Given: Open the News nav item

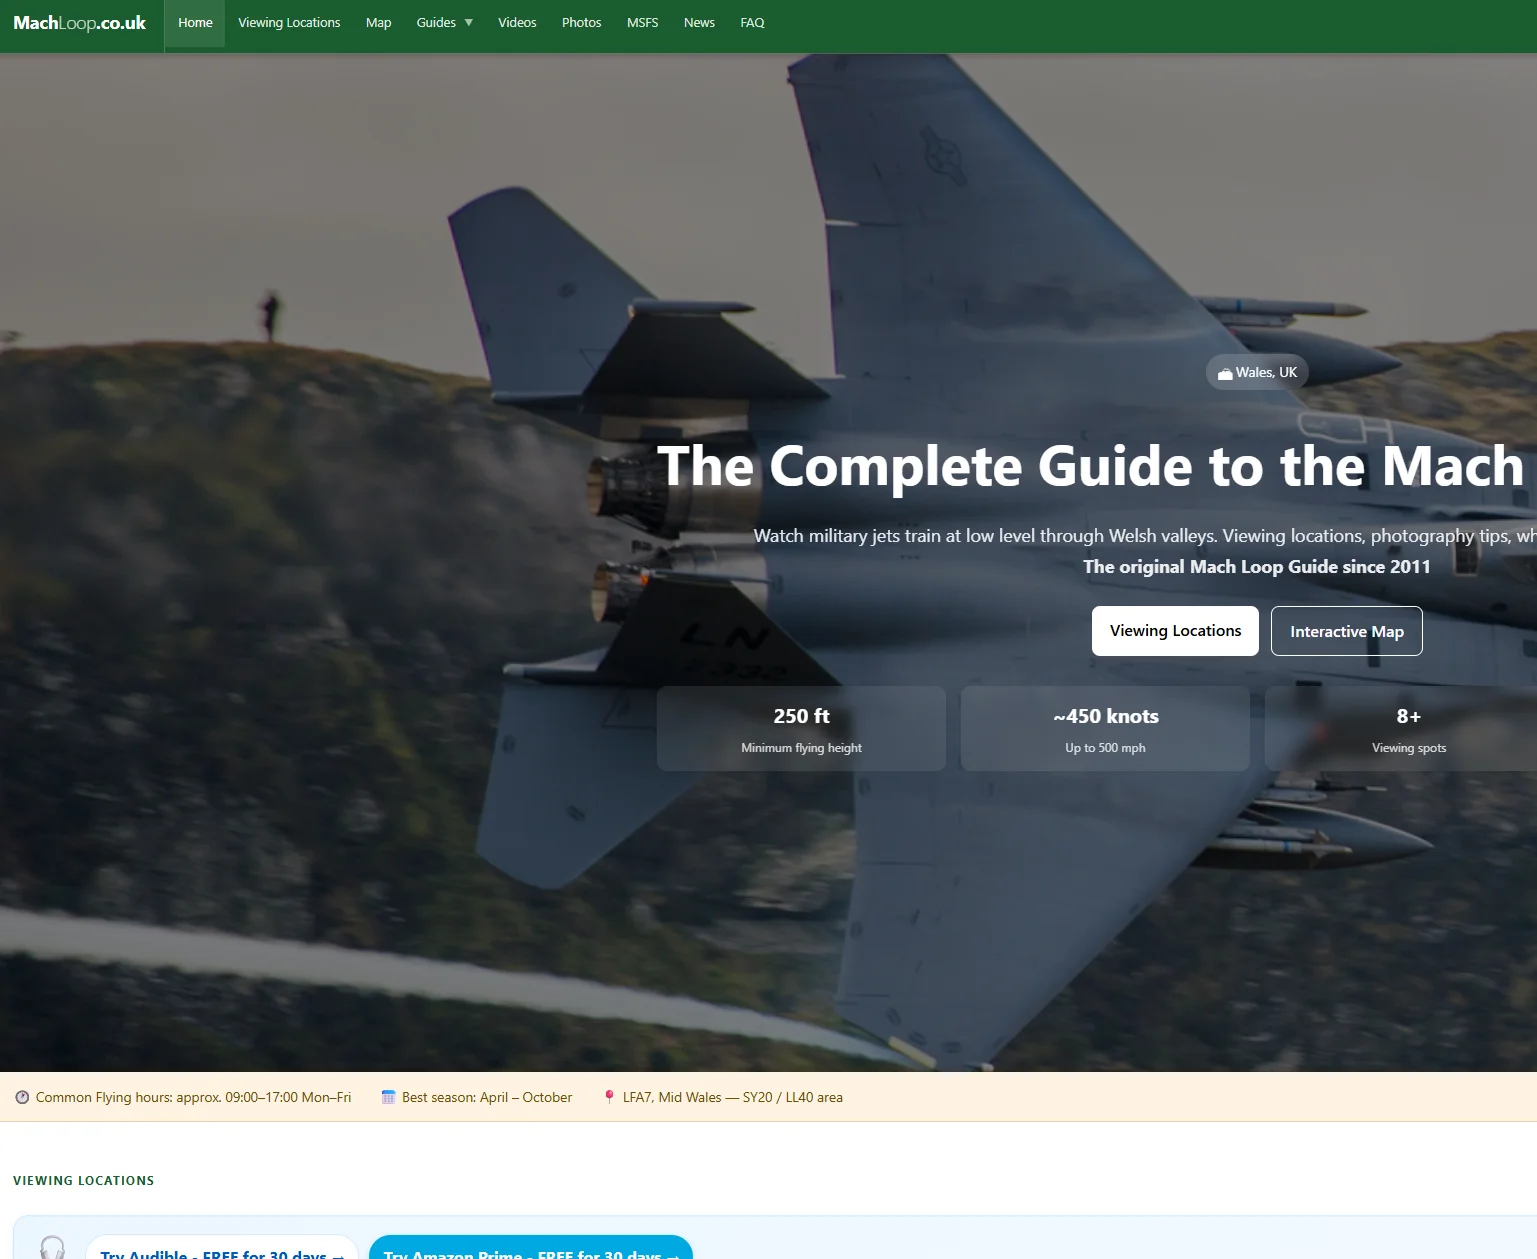Looking at the screenshot, I should 699,23.
